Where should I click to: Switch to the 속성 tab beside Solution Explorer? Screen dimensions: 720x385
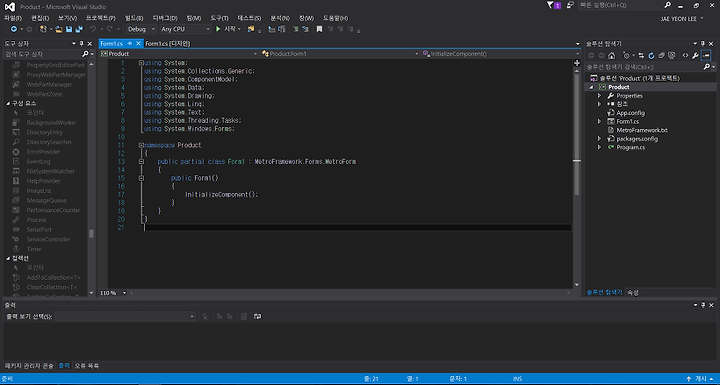coord(633,292)
